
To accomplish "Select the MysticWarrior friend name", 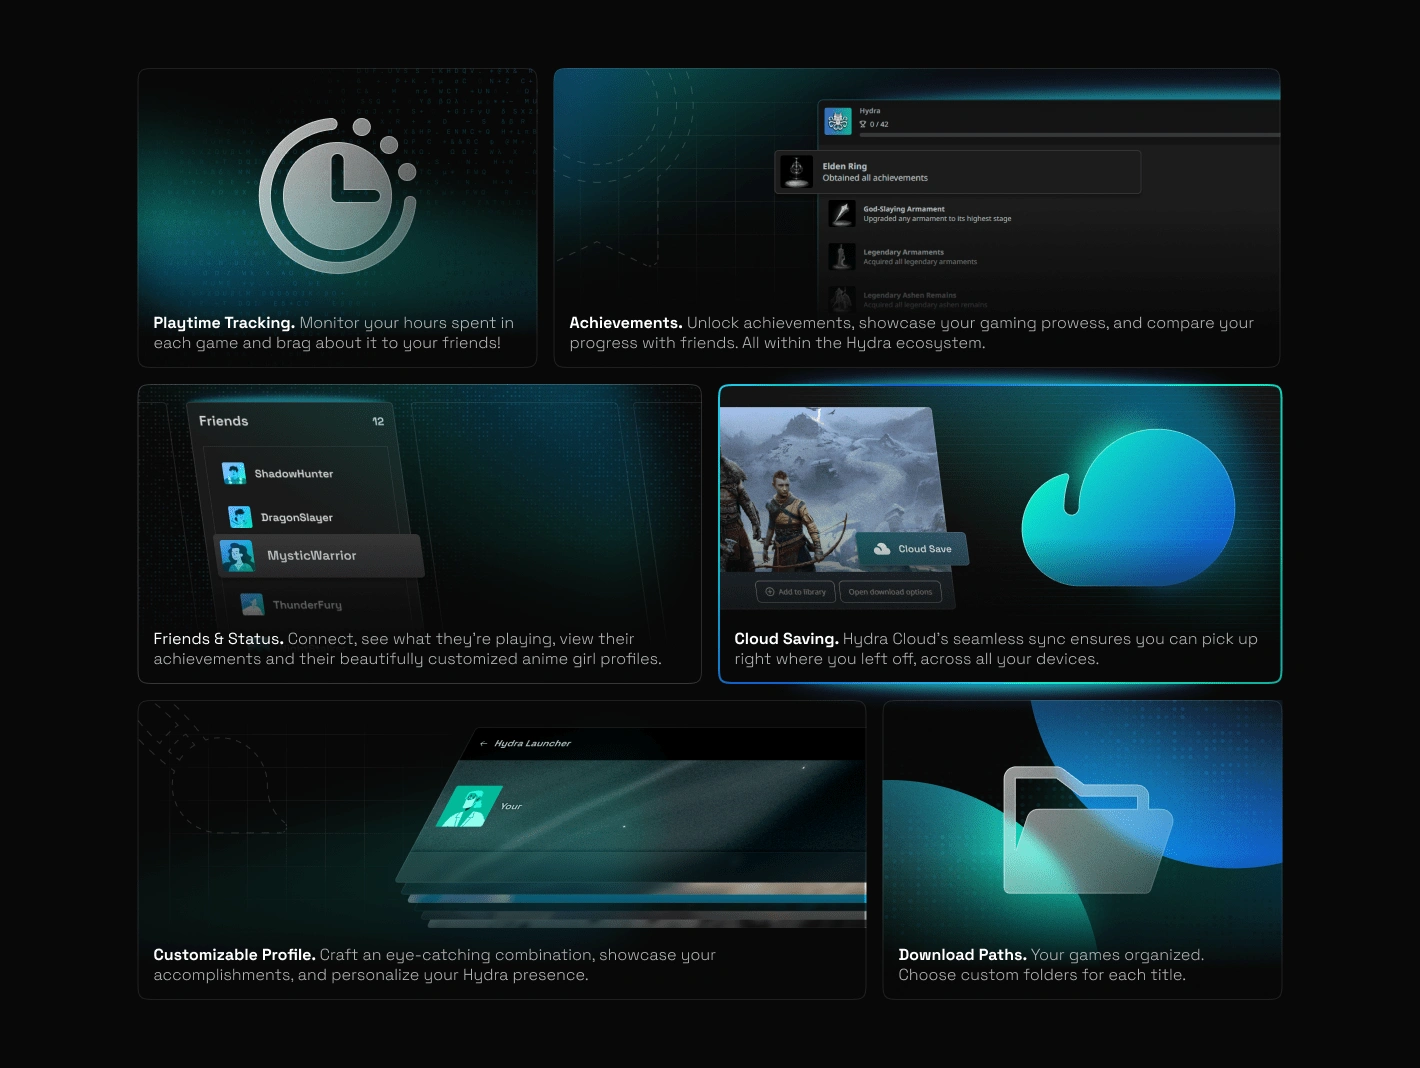I will [312, 556].
